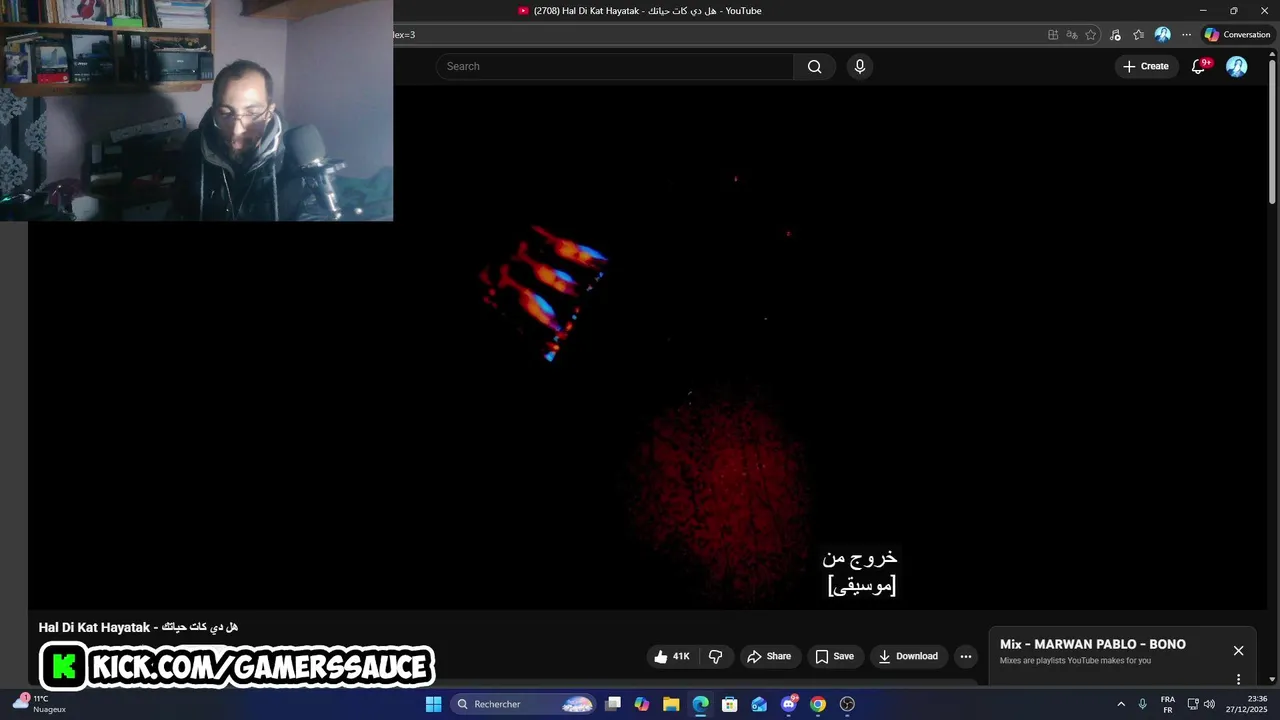Viewport: 1280px width, 720px height.
Task: Launch Copilot from taskbar
Action: (x=642, y=704)
